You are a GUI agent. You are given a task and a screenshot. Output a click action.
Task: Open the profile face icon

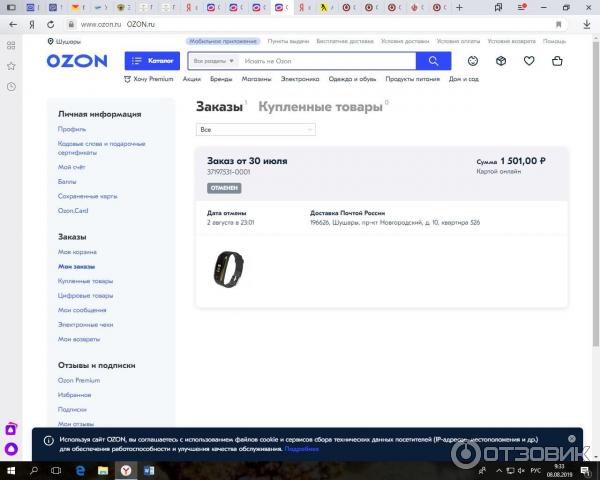click(473, 61)
